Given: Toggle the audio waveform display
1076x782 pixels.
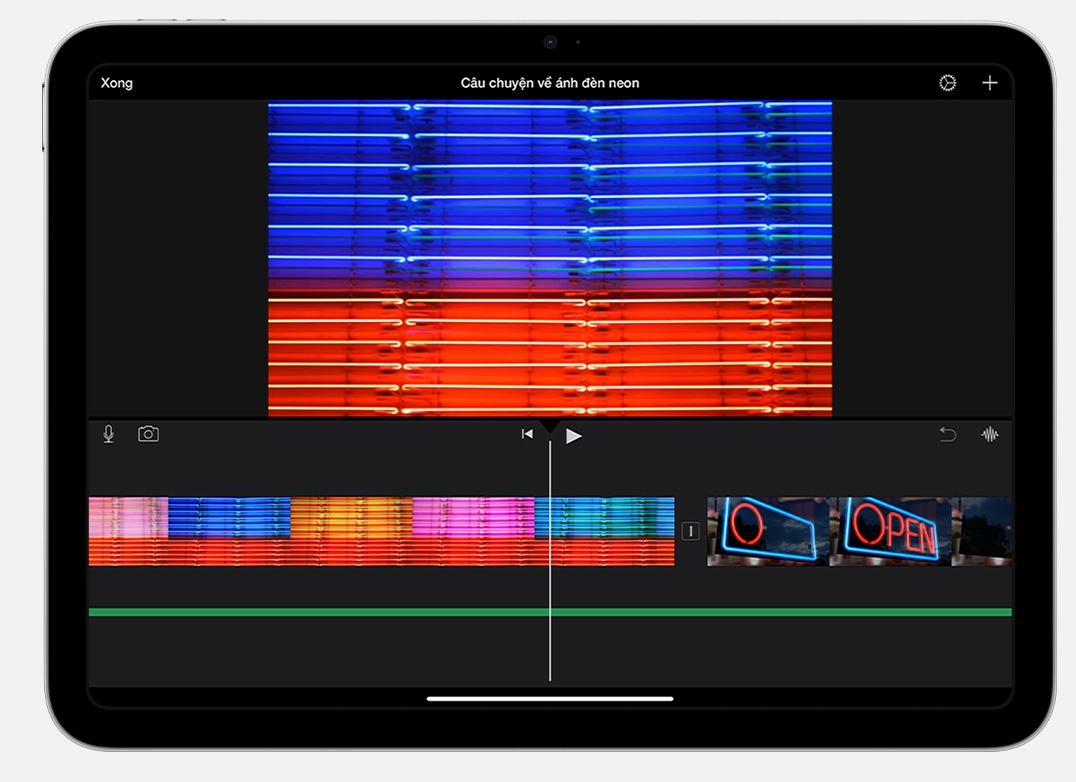Looking at the screenshot, I should click(x=990, y=434).
